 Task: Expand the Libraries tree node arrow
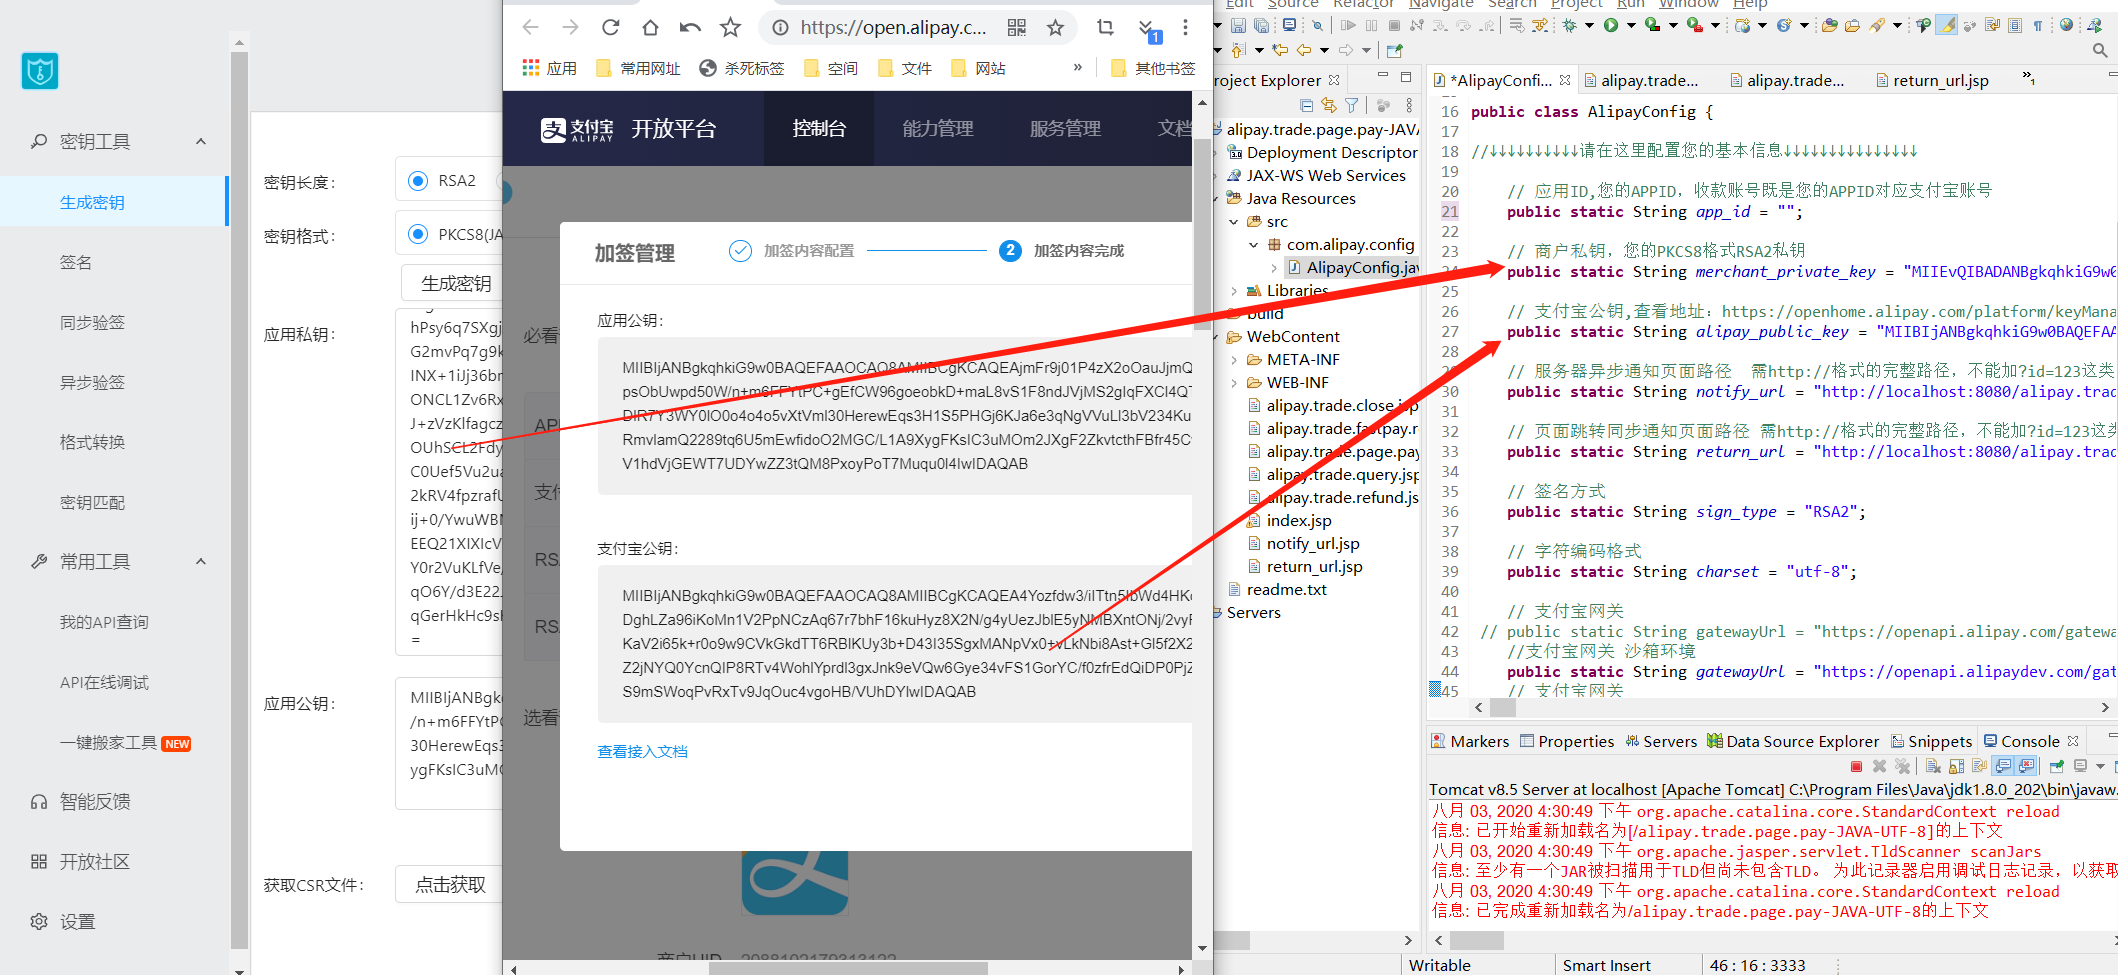[x=1234, y=291]
